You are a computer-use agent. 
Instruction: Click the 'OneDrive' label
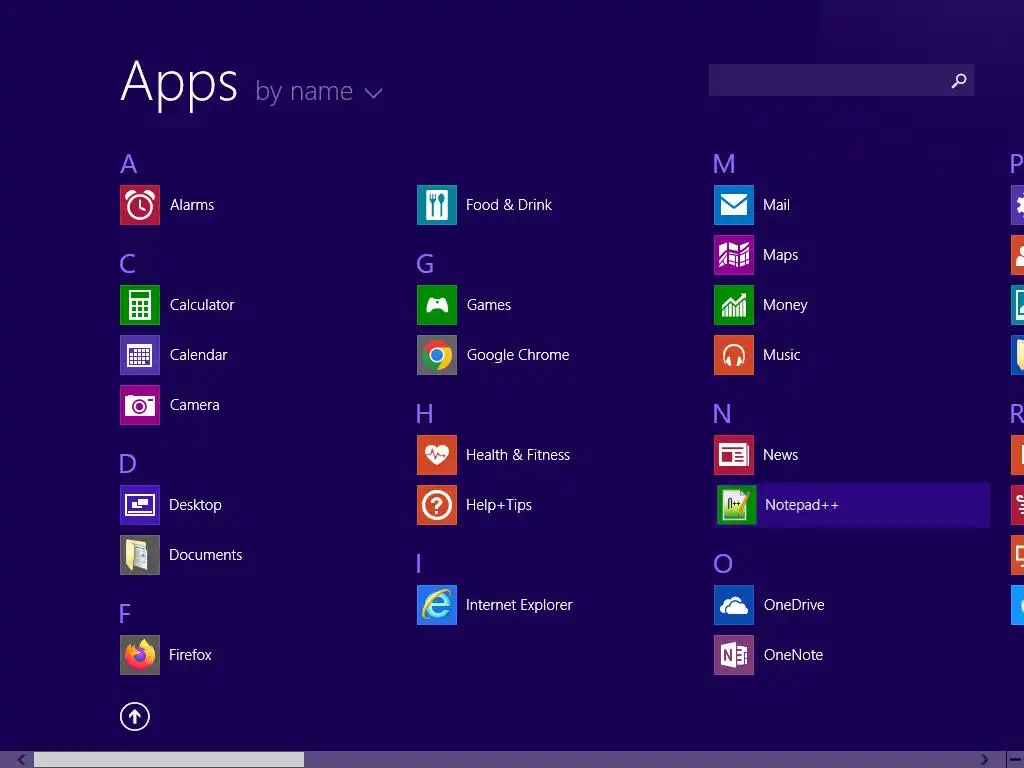[794, 605]
